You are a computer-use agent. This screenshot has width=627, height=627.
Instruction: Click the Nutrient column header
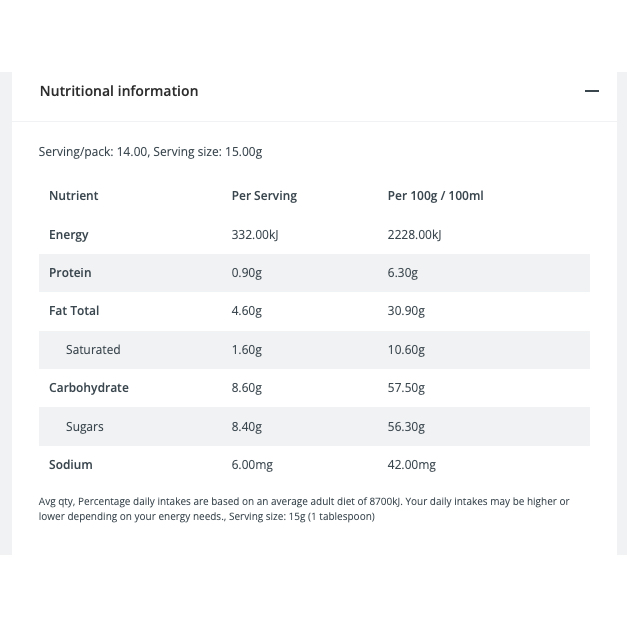(74, 196)
